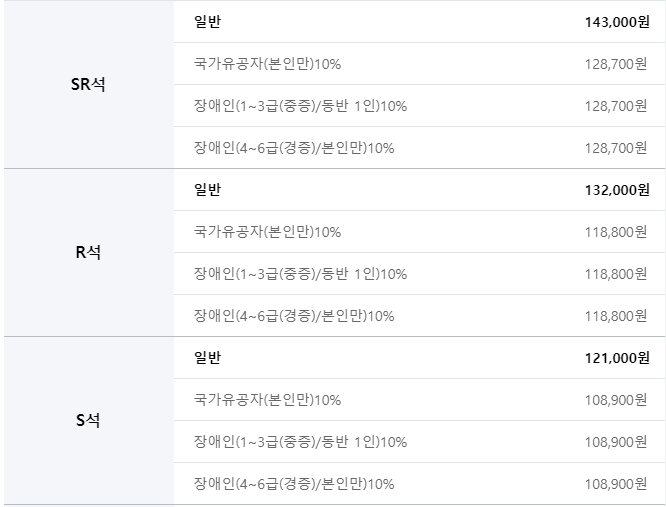The height and width of the screenshot is (507, 666).
Task: Select S석 국가유공자(본인만)10% discount row
Action: [x=419, y=400]
